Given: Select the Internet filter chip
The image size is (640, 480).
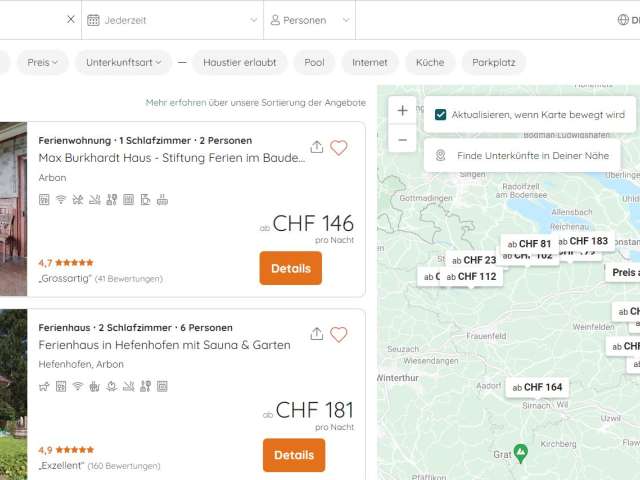Looking at the screenshot, I should (369, 62).
